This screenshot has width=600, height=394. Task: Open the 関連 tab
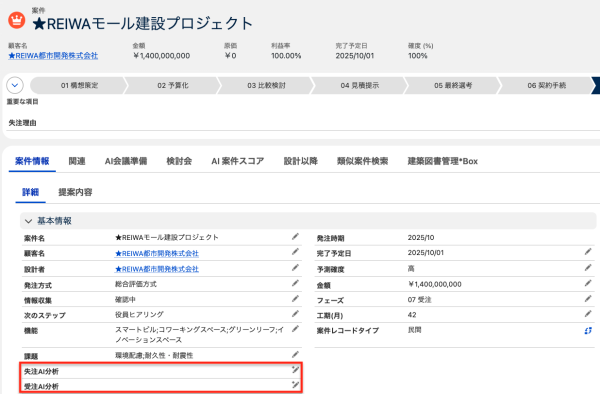pyautogui.click(x=77, y=161)
